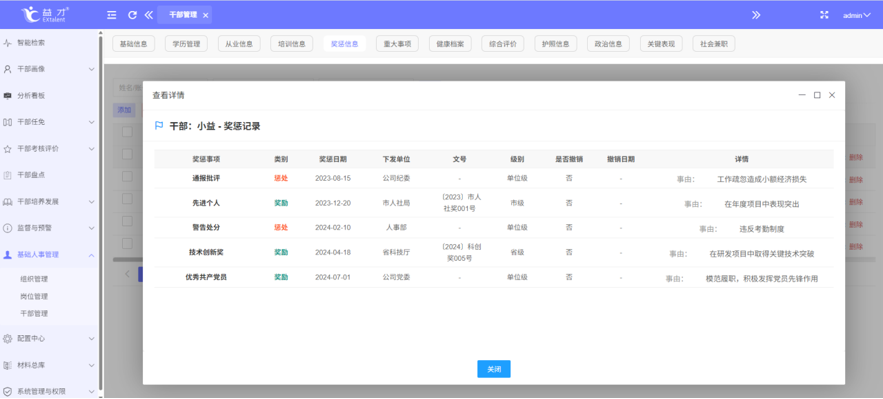Open 干部管理 submenu item

pos(34,313)
